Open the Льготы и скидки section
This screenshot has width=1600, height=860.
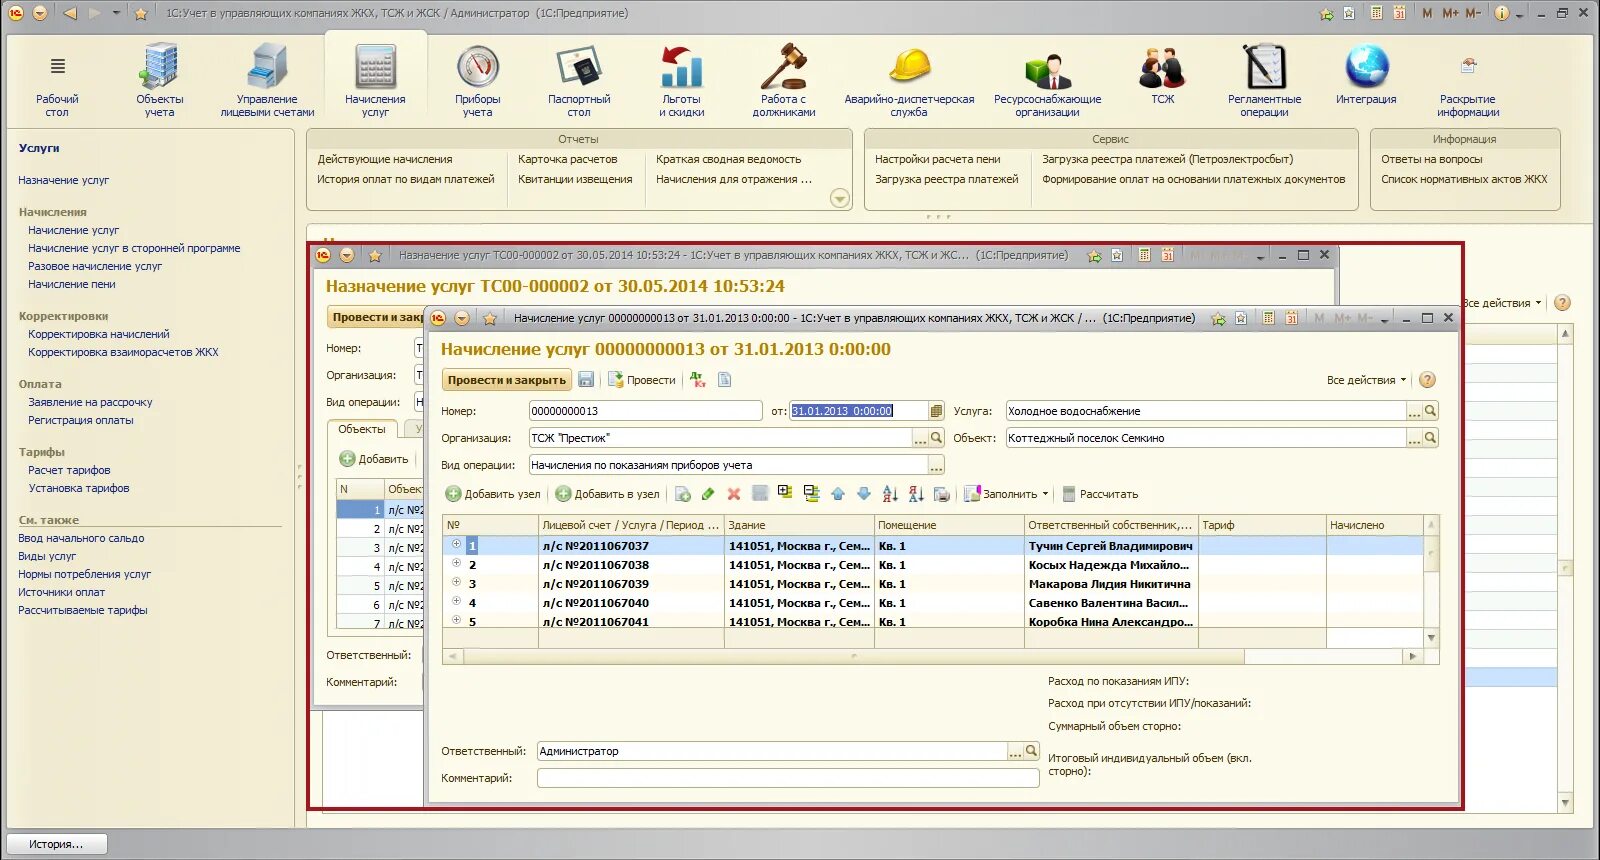(682, 80)
